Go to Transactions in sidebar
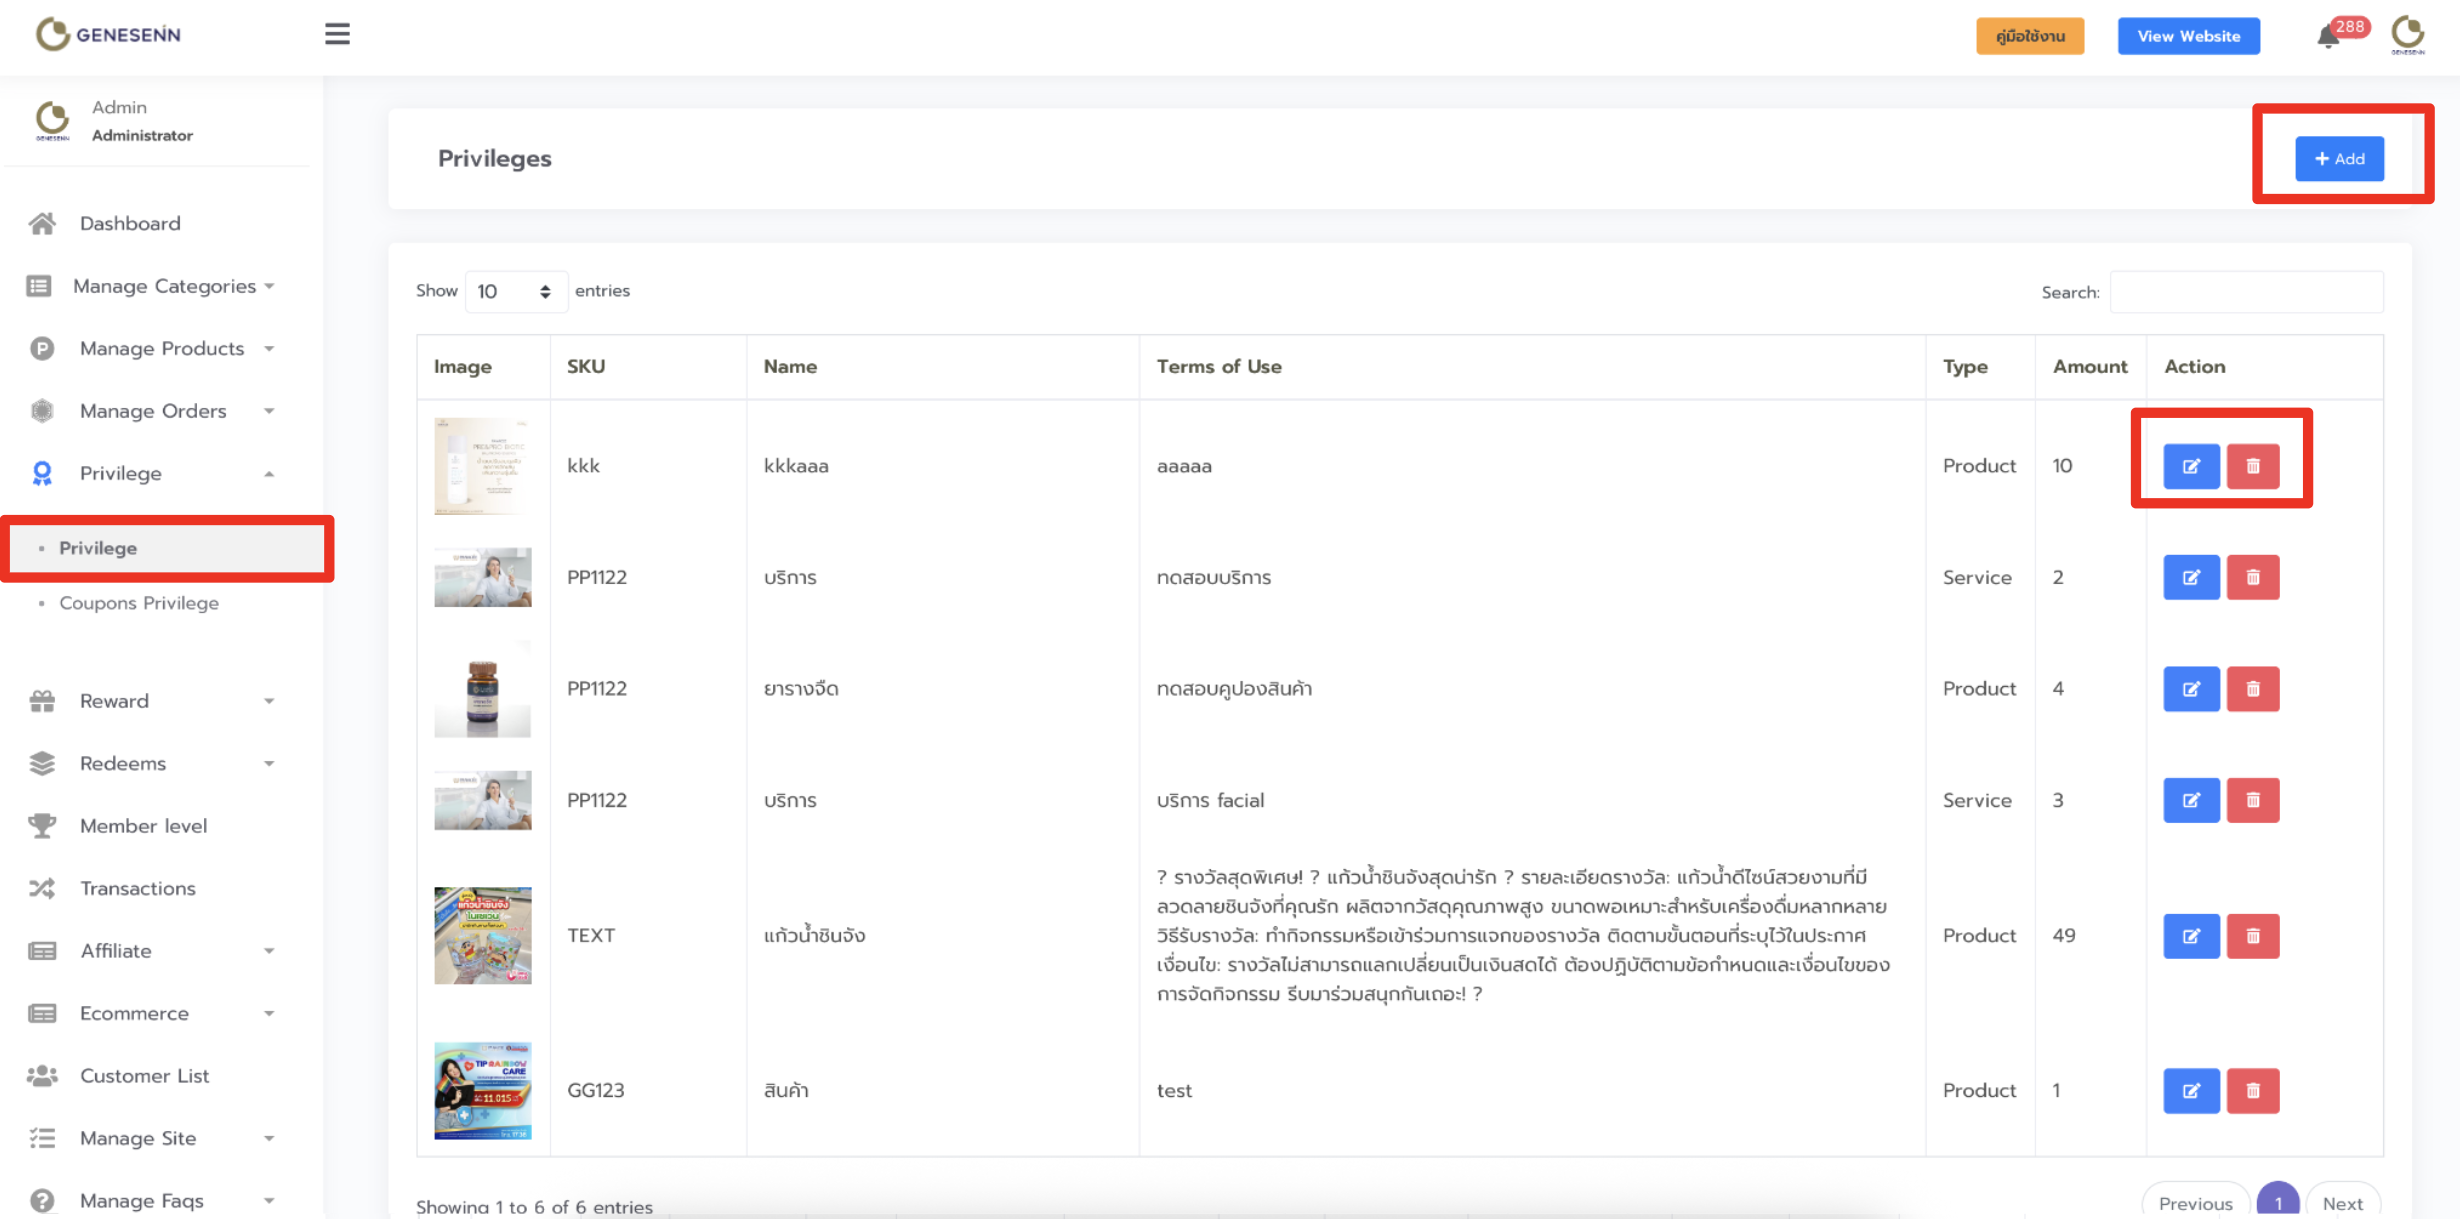This screenshot has width=2460, height=1226. pyautogui.click(x=138, y=888)
